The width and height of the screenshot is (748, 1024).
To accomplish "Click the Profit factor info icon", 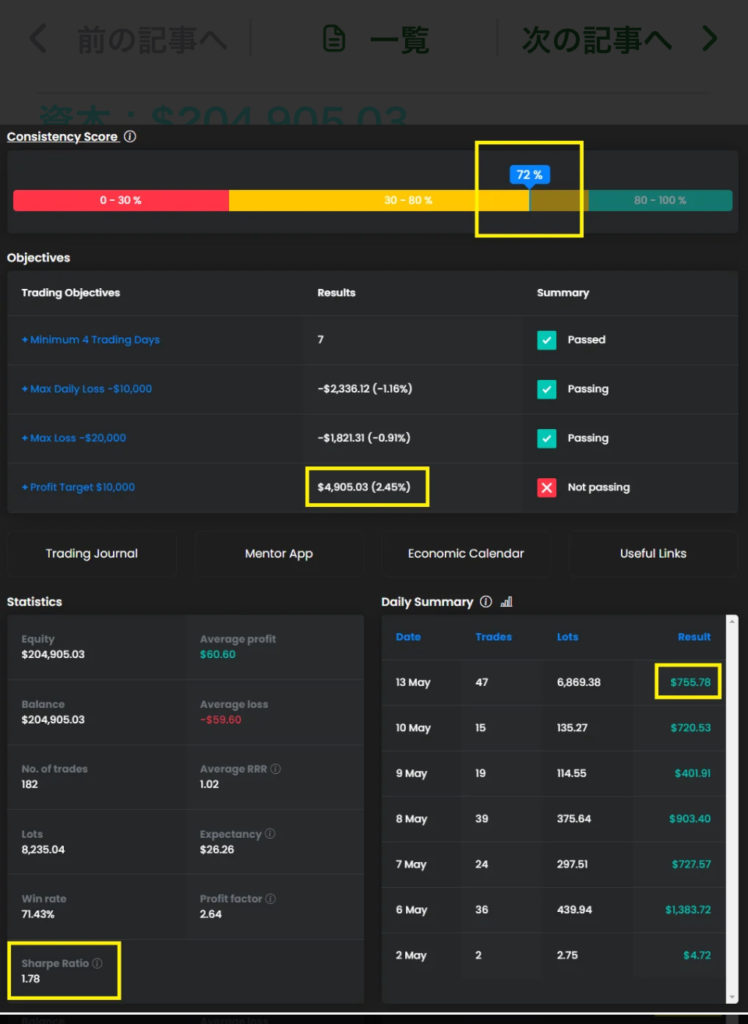I will (x=270, y=899).
